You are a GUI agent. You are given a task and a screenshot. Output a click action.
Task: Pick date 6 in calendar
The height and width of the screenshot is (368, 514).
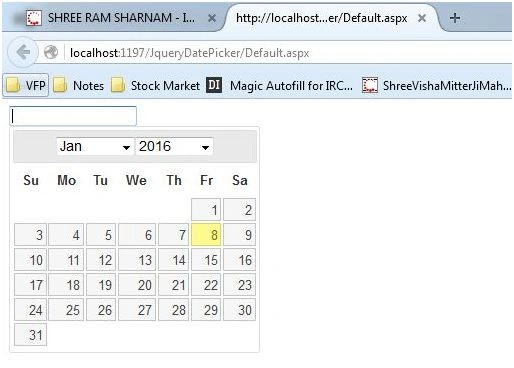coord(137,235)
